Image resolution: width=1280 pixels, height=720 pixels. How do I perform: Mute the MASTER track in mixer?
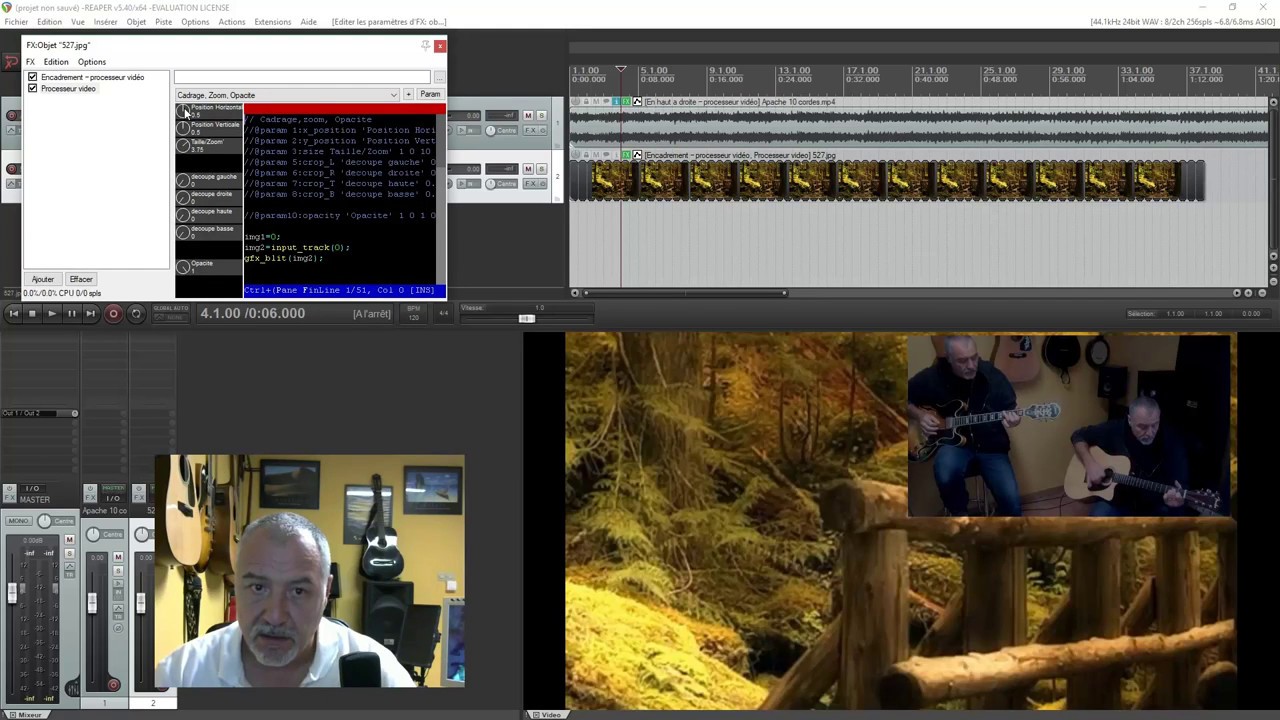[69, 541]
